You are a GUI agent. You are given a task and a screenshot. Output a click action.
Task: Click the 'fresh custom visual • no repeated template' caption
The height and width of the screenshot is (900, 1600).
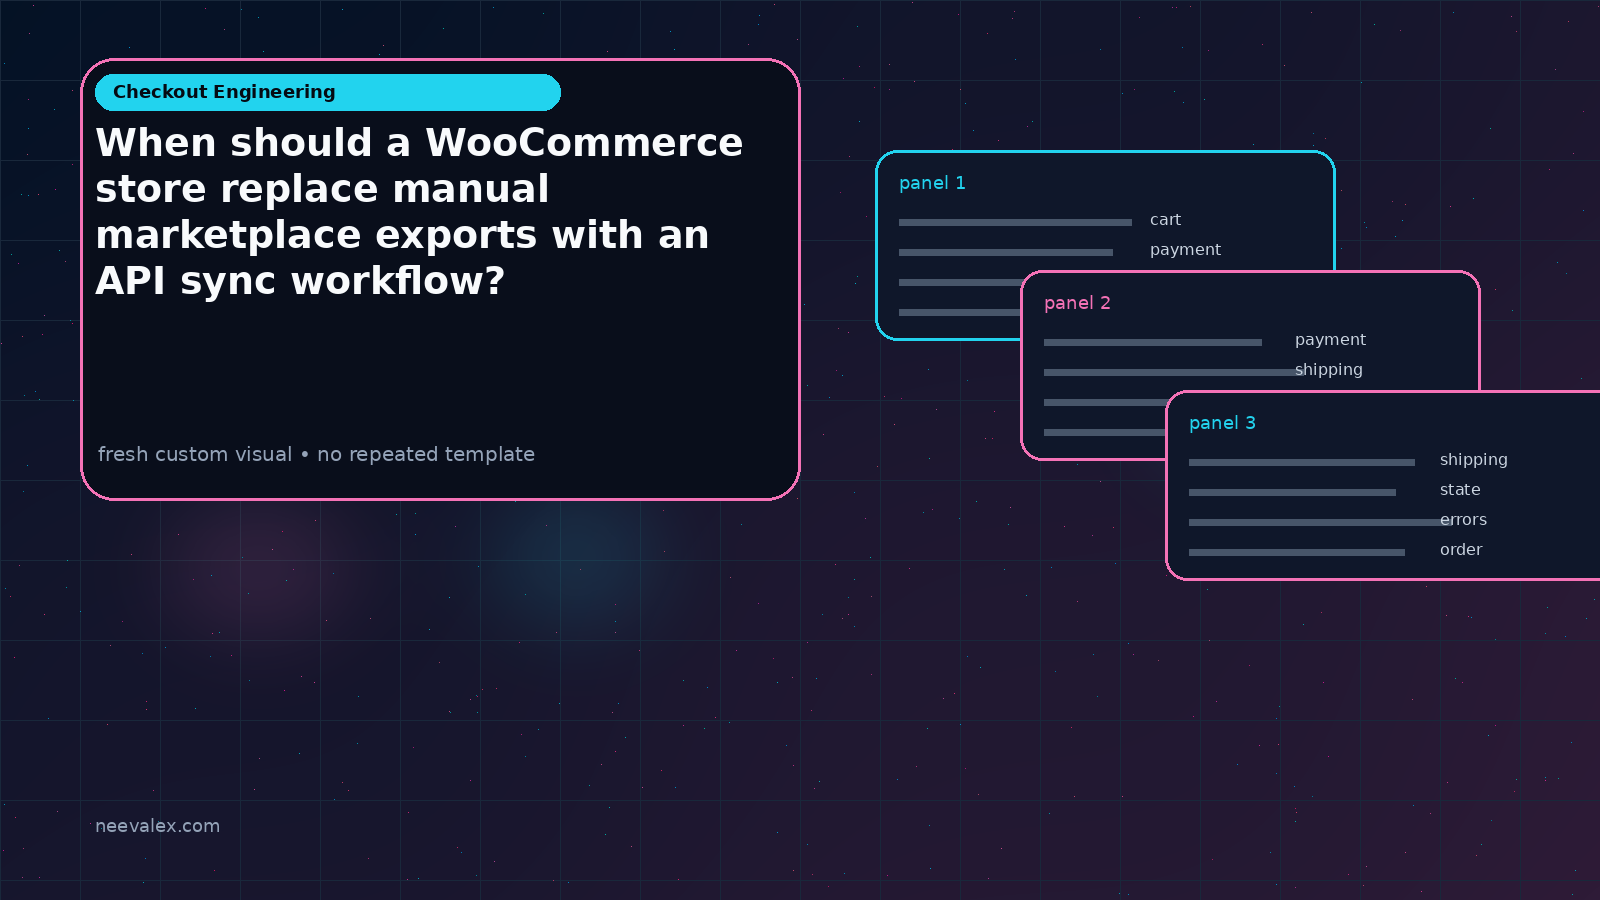tap(316, 454)
